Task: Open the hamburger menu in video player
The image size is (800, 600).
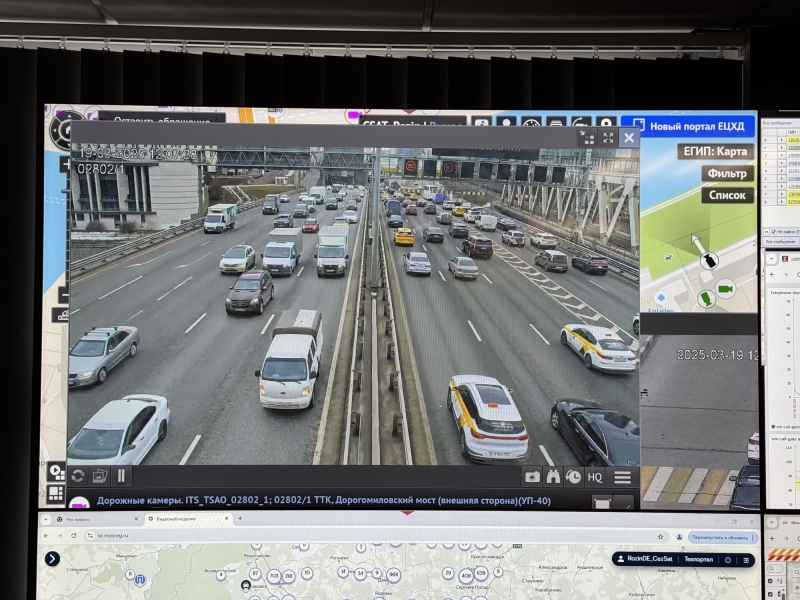Action: click(622, 477)
